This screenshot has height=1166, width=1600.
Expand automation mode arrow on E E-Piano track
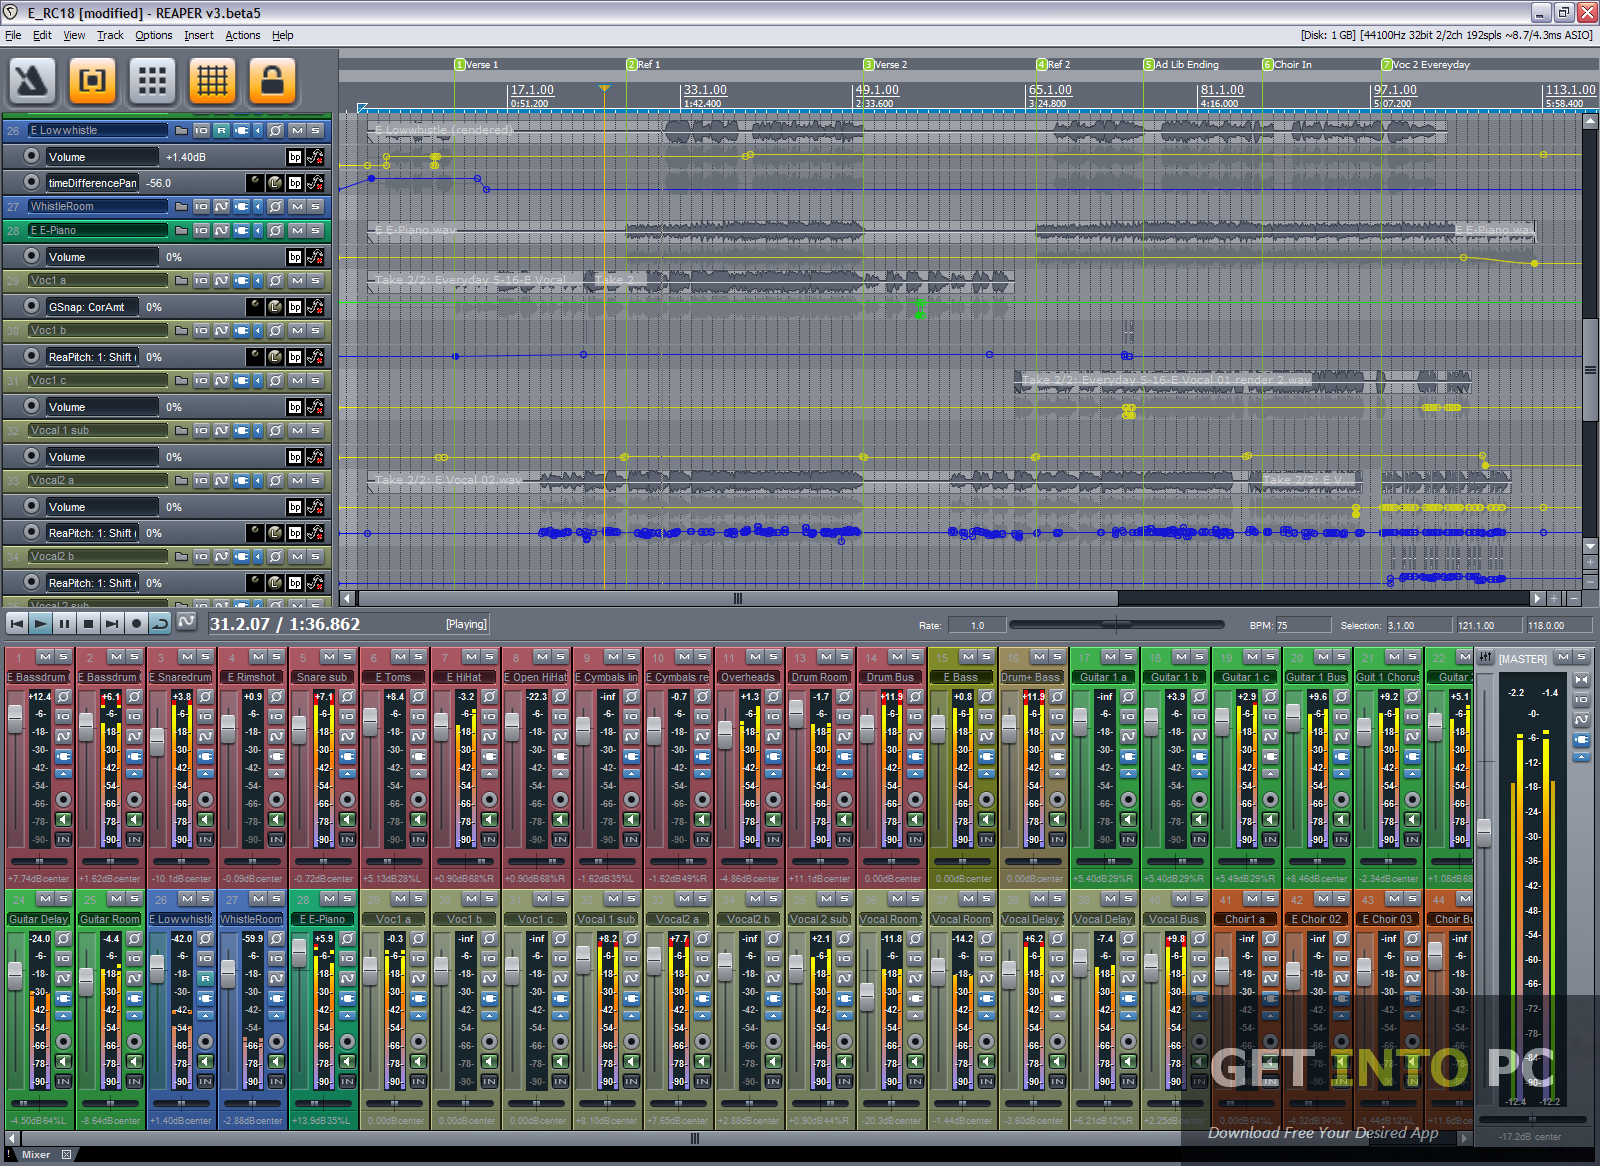click(x=258, y=231)
